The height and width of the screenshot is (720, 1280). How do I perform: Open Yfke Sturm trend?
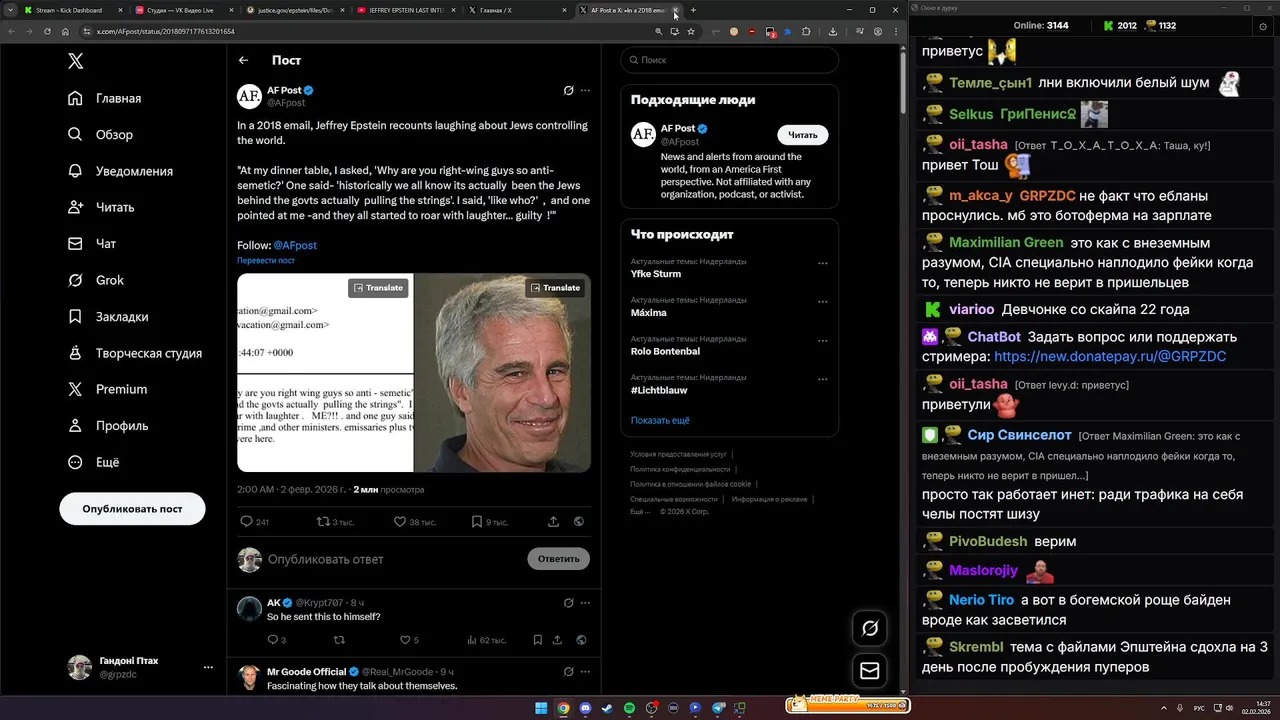[656, 274]
